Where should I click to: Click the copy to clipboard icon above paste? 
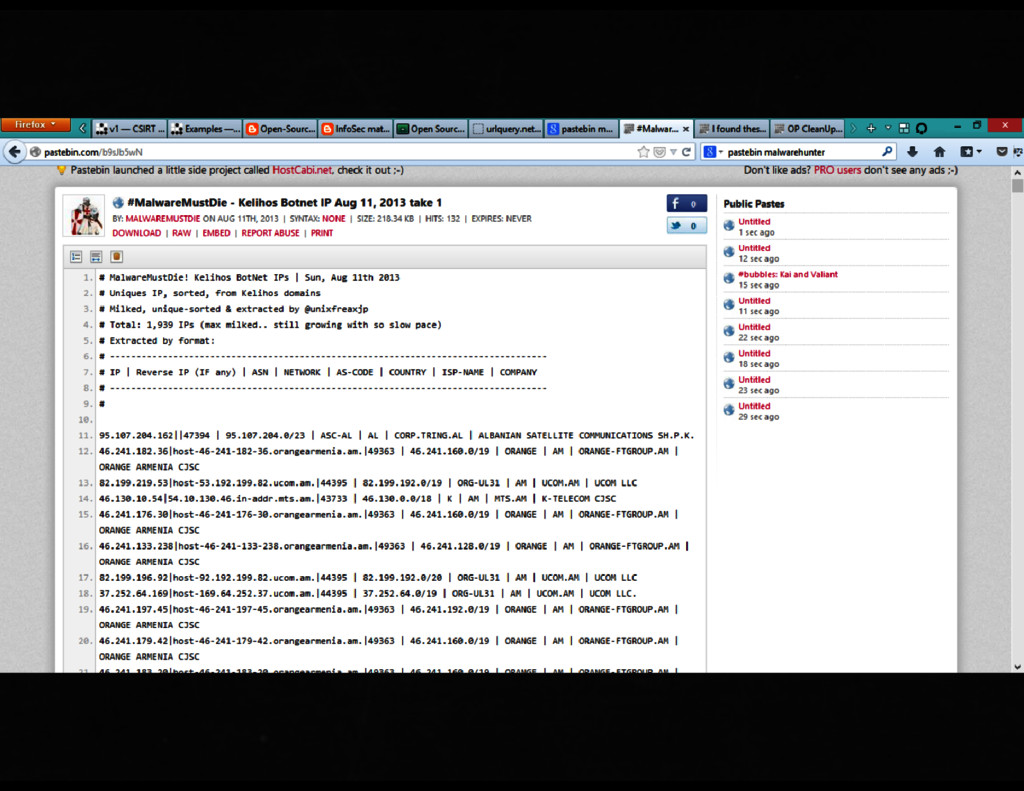click(x=116, y=257)
